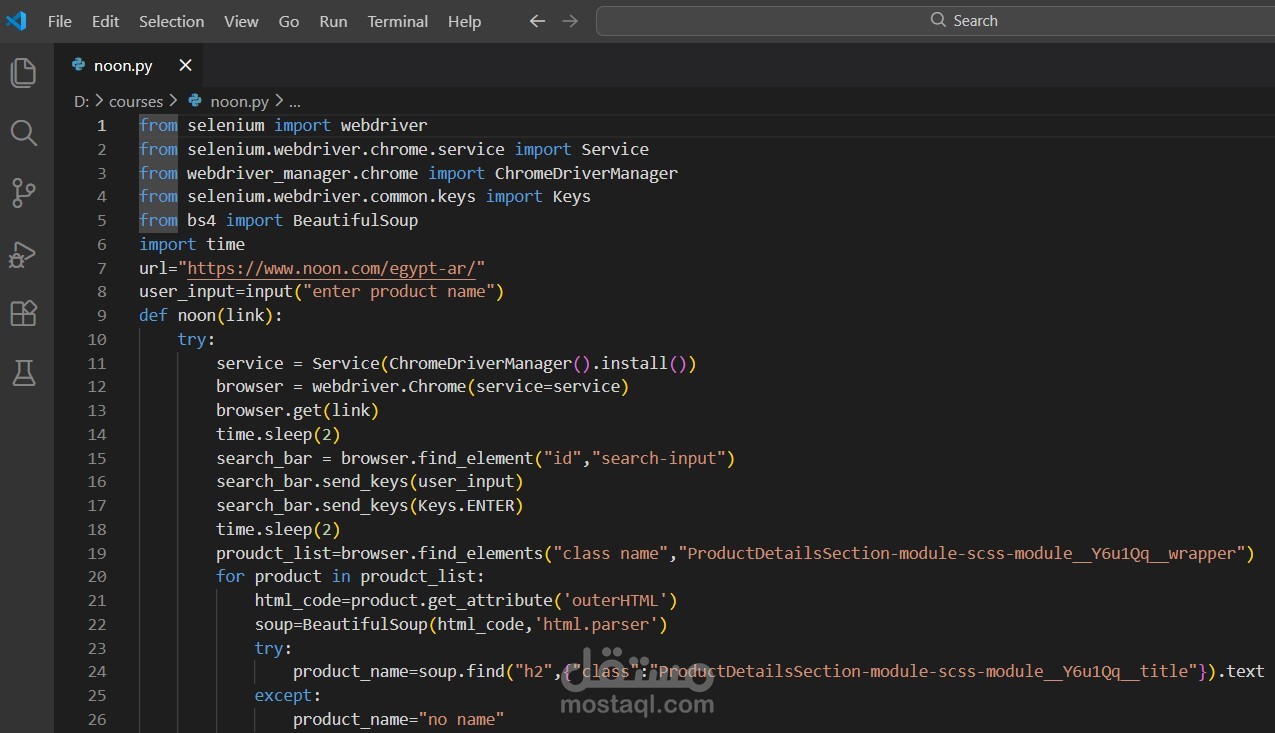Open the Help menu
The image size is (1275, 733).
(x=464, y=21)
